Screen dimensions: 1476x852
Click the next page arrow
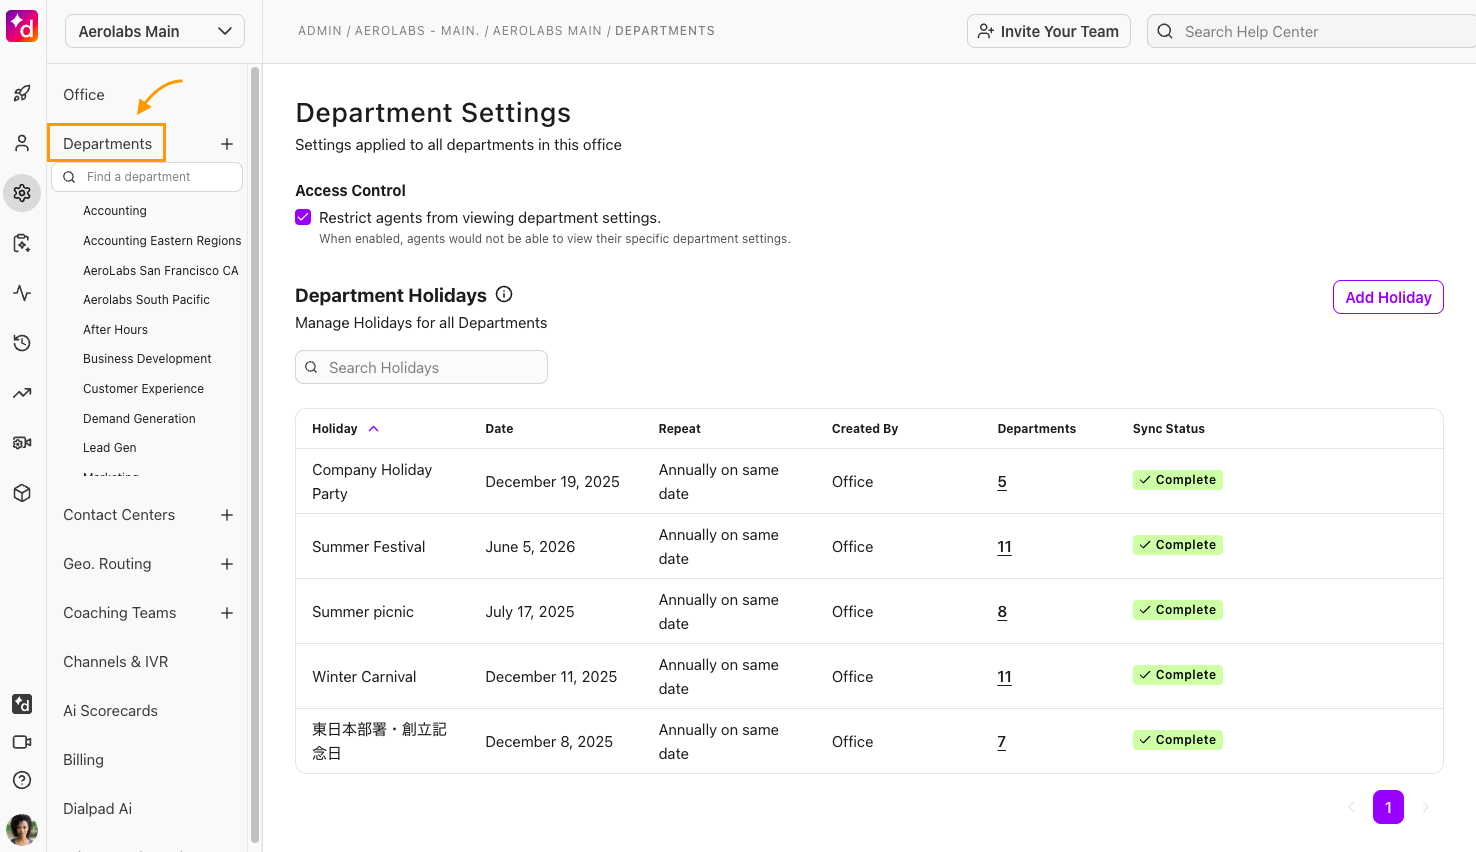click(1426, 807)
